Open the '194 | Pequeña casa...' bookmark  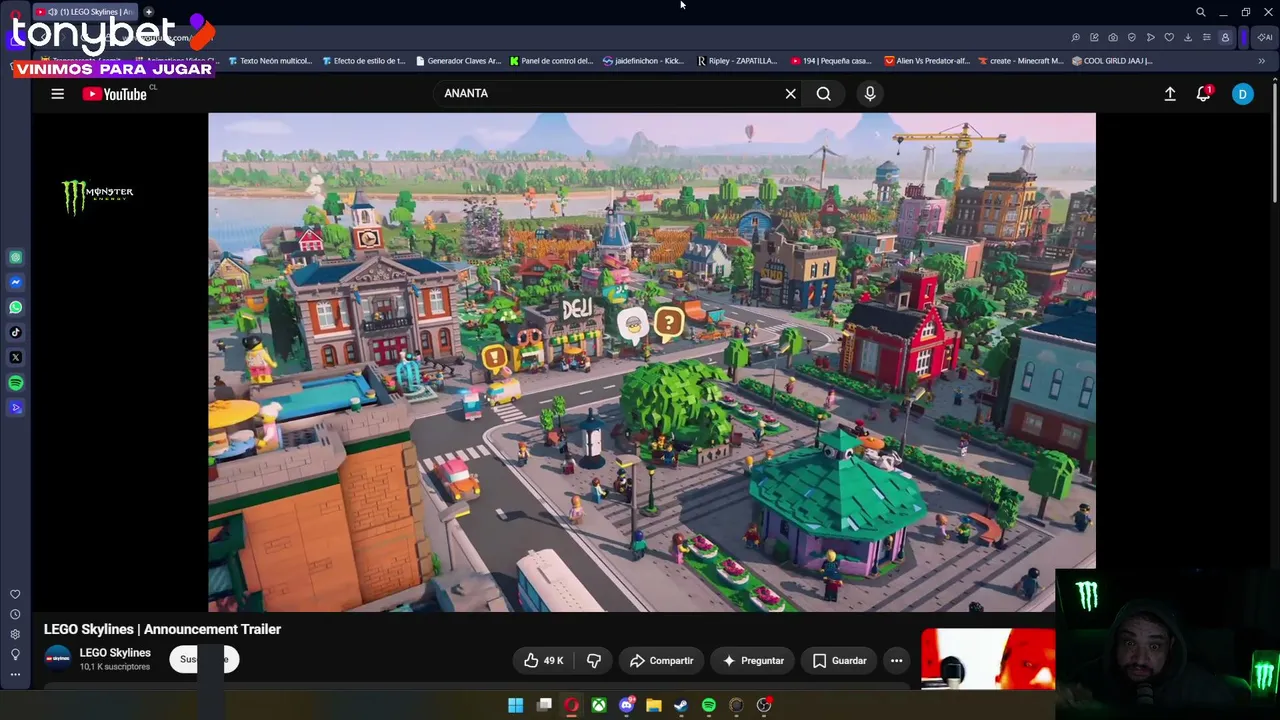click(832, 61)
